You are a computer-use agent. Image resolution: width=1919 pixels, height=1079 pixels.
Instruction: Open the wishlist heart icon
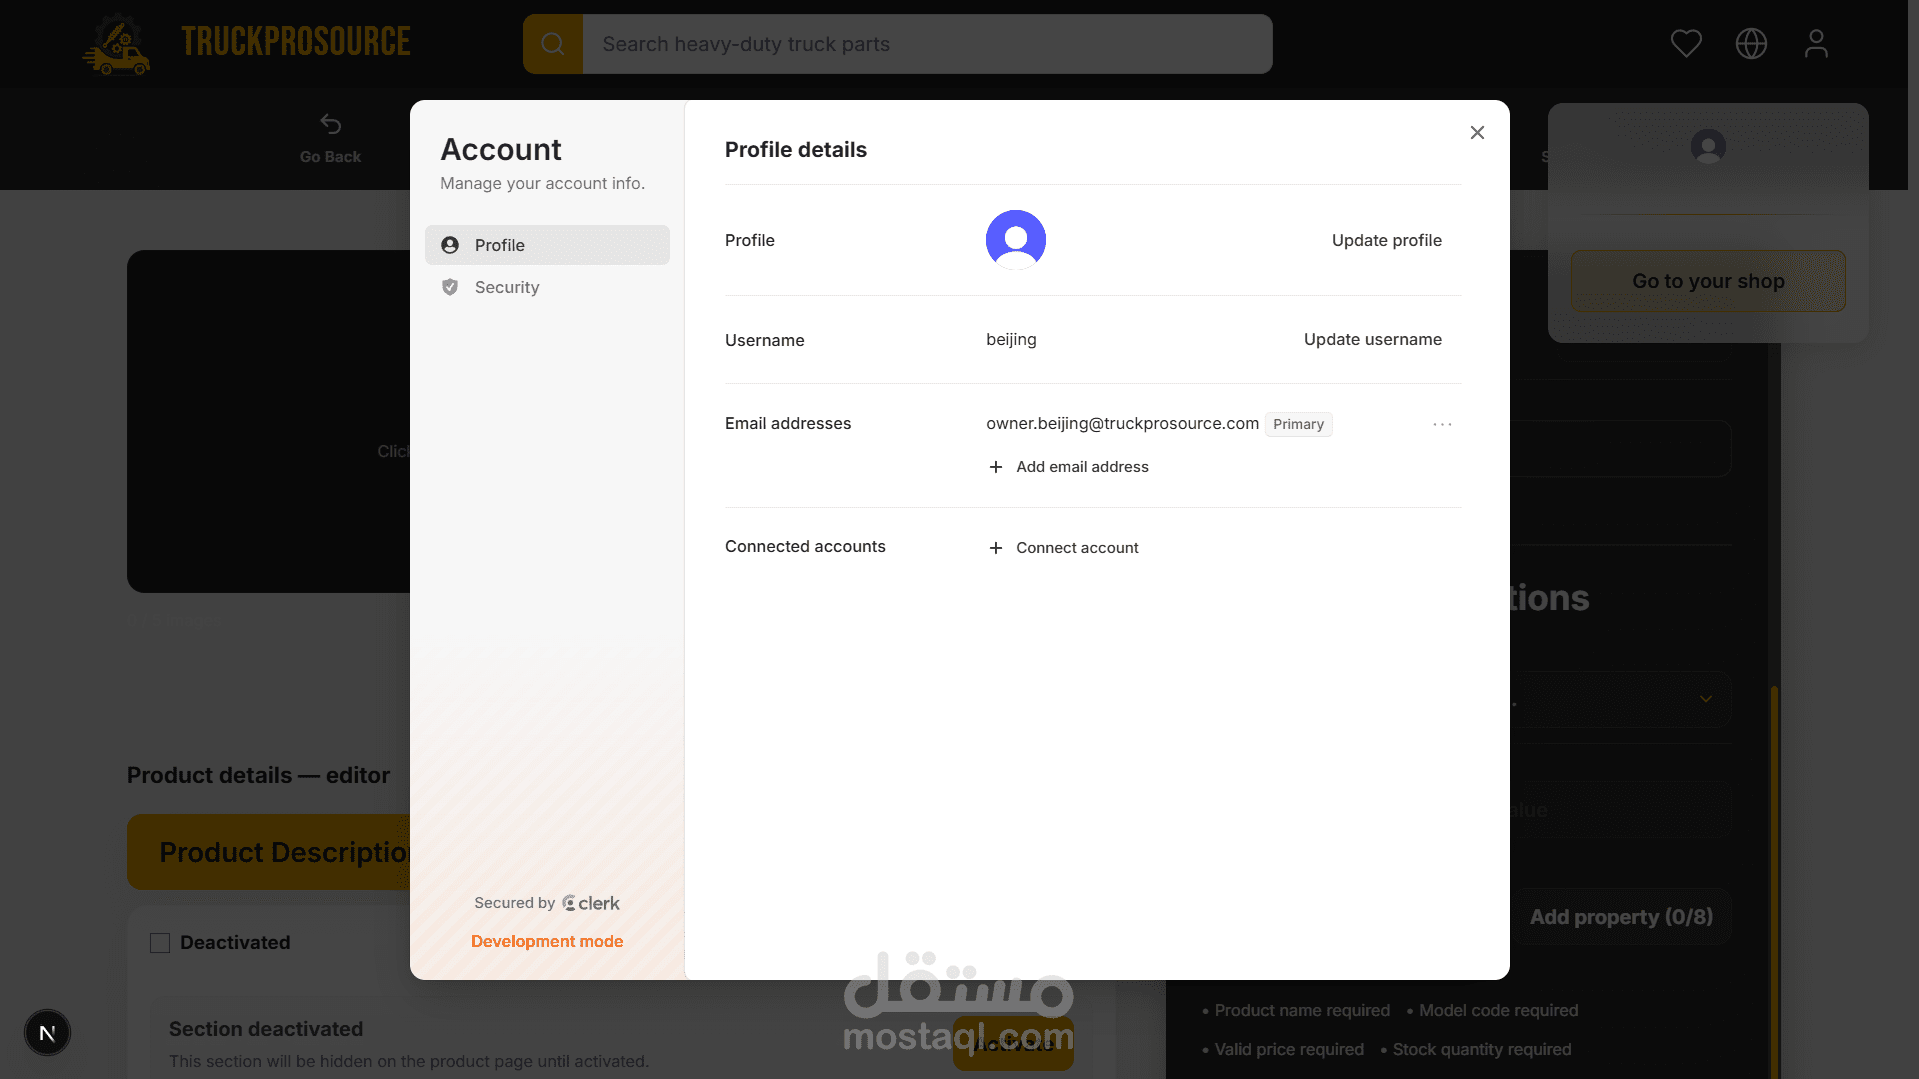tap(1686, 44)
